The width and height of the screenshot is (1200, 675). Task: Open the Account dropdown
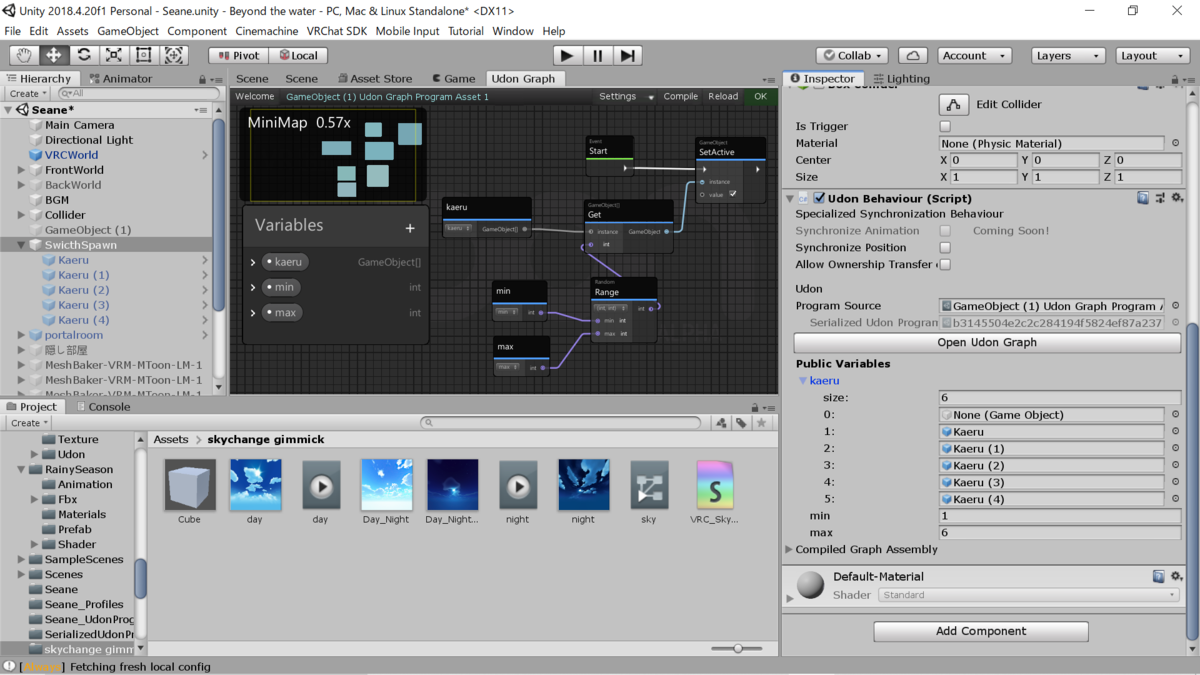973,55
